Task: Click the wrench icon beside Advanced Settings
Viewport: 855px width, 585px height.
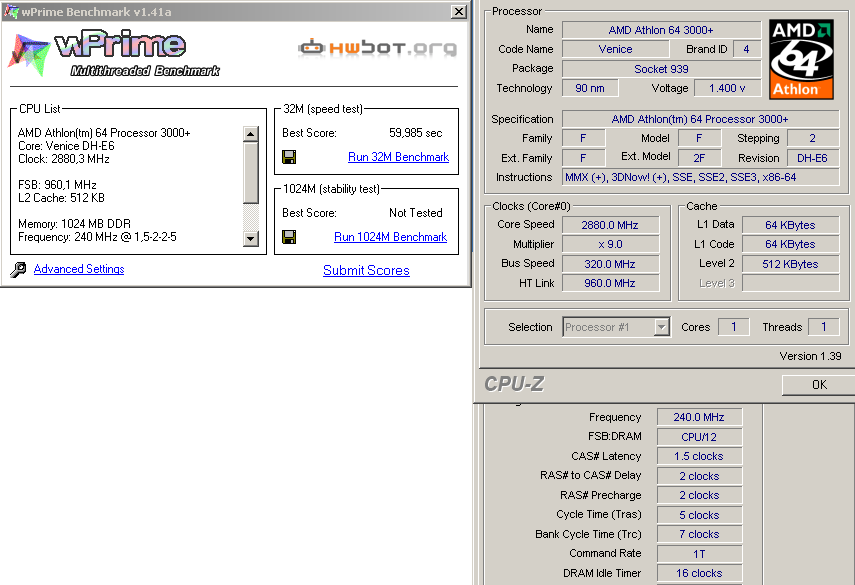Action: point(18,269)
